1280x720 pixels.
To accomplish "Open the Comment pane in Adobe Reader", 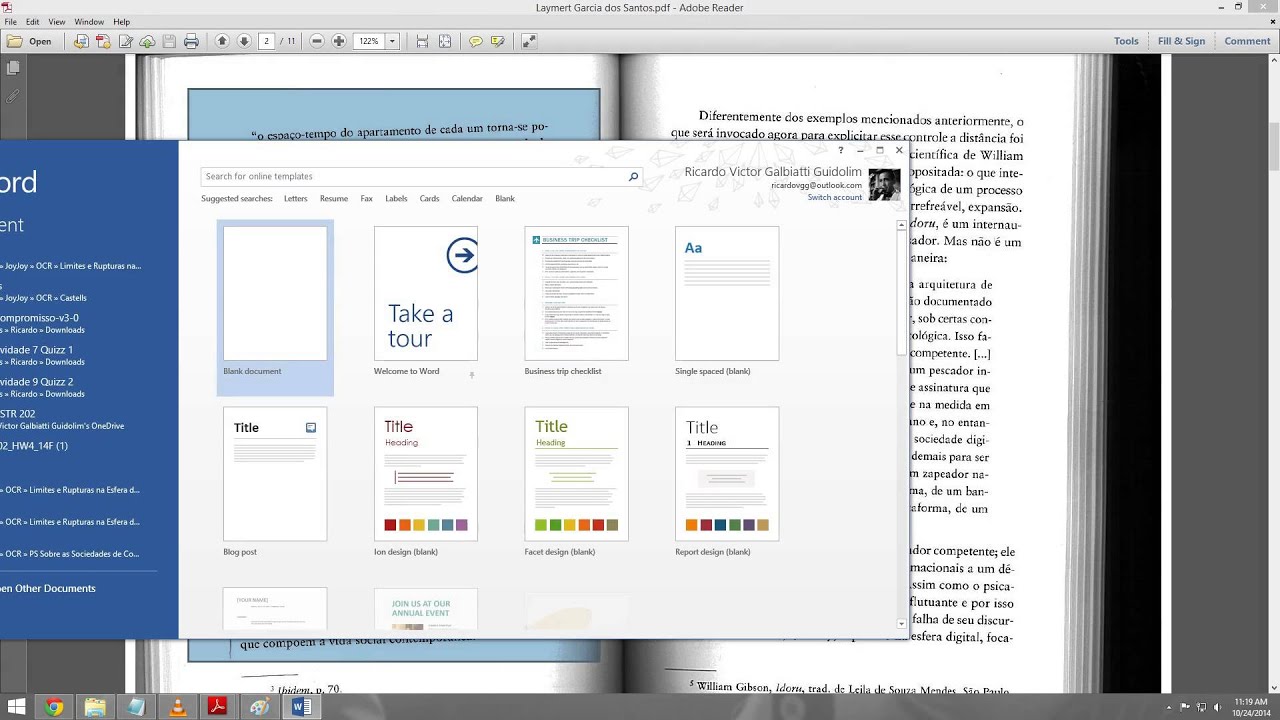I will 1247,41.
